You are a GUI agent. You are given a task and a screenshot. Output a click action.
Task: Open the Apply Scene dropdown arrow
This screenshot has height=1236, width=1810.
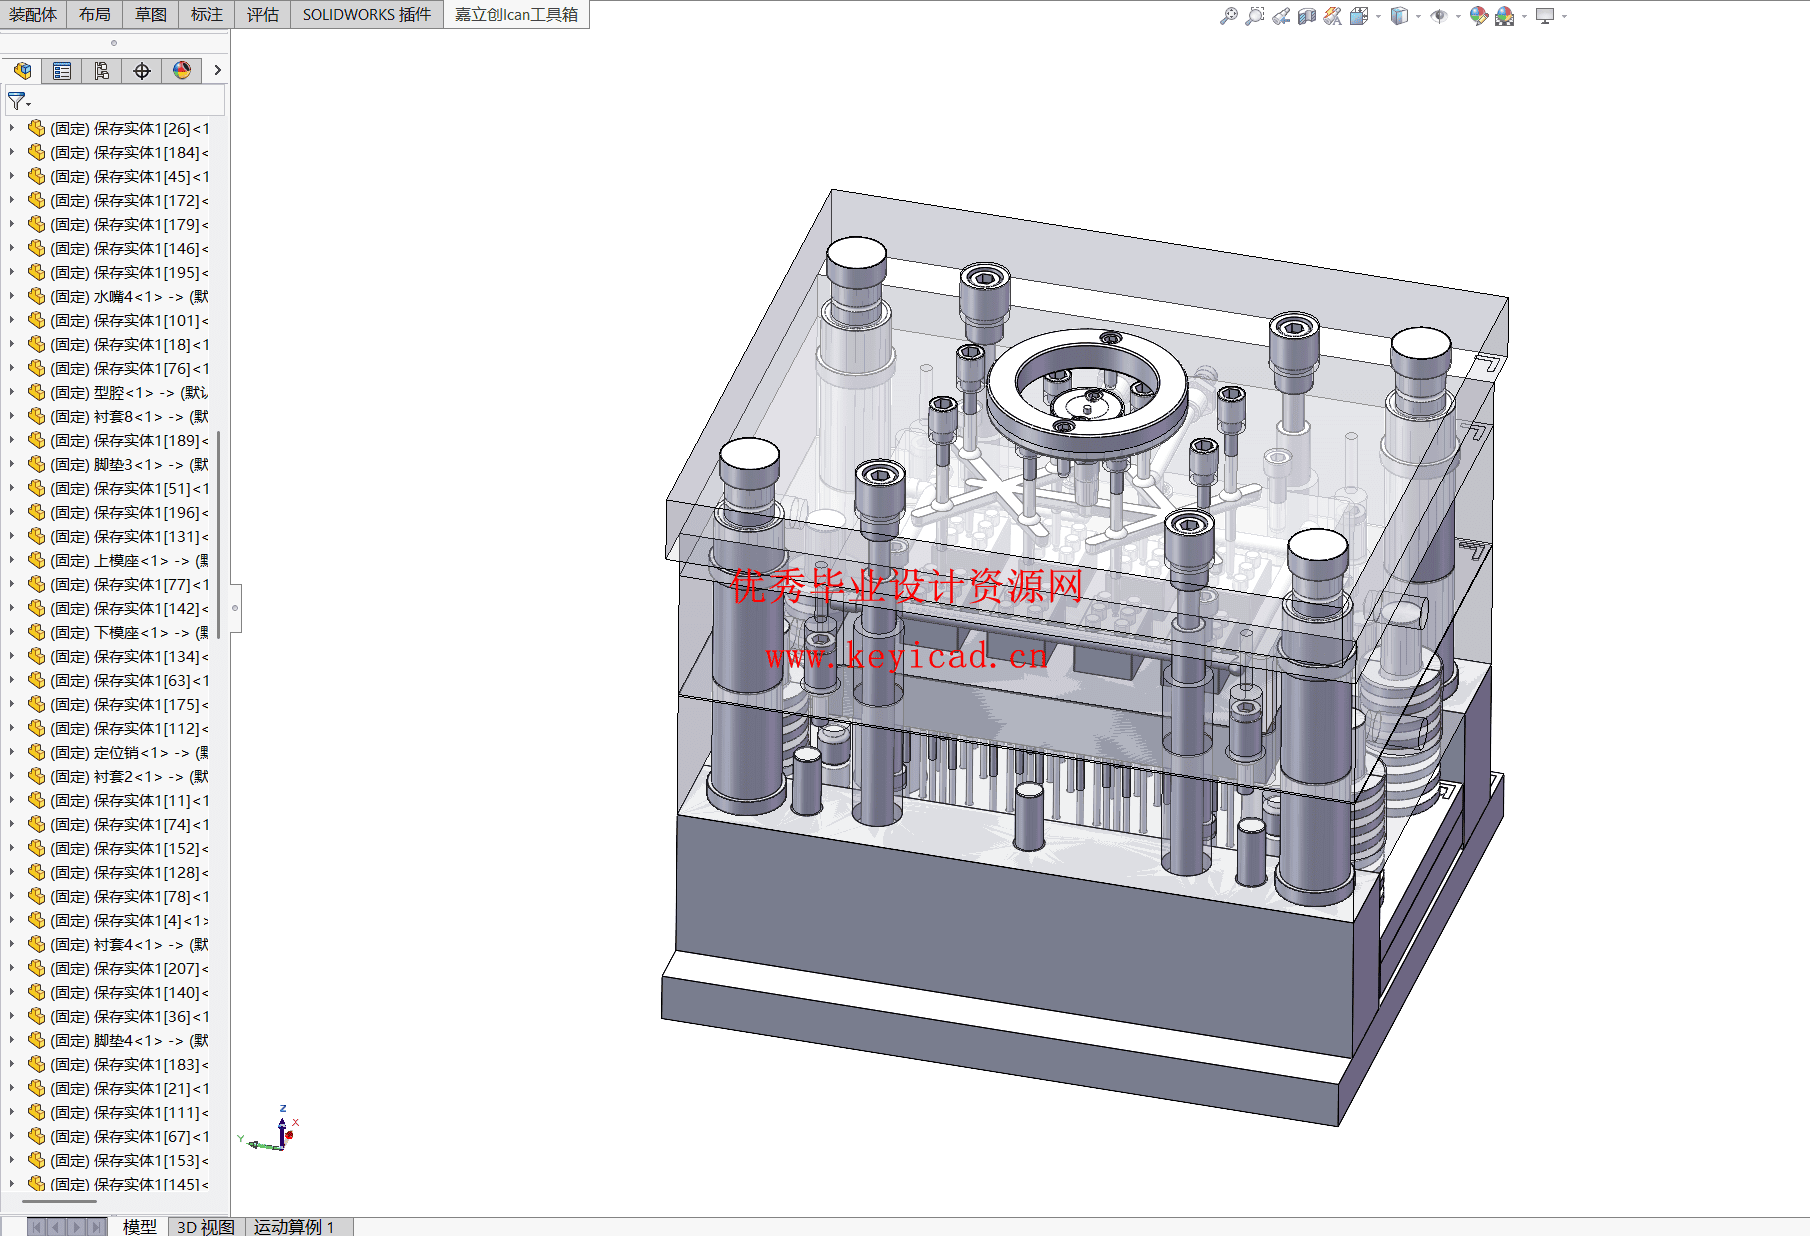pos(1524,16)
